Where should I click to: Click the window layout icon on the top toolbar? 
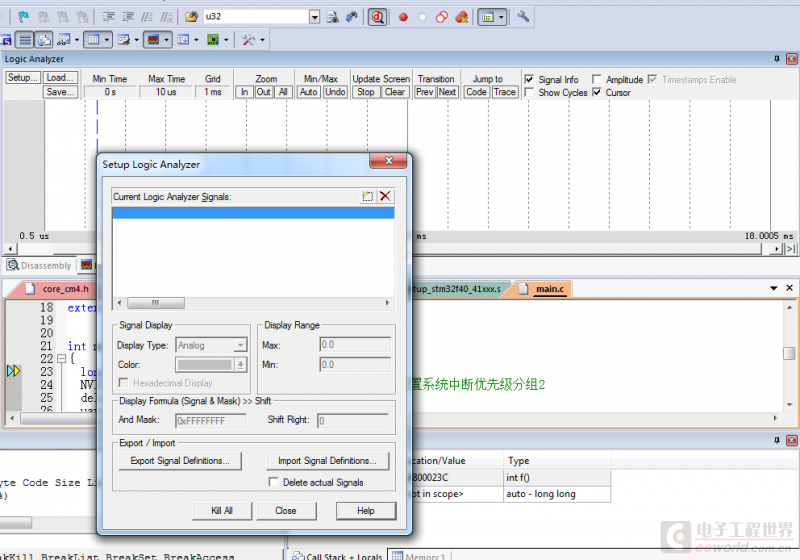point(488,17)
